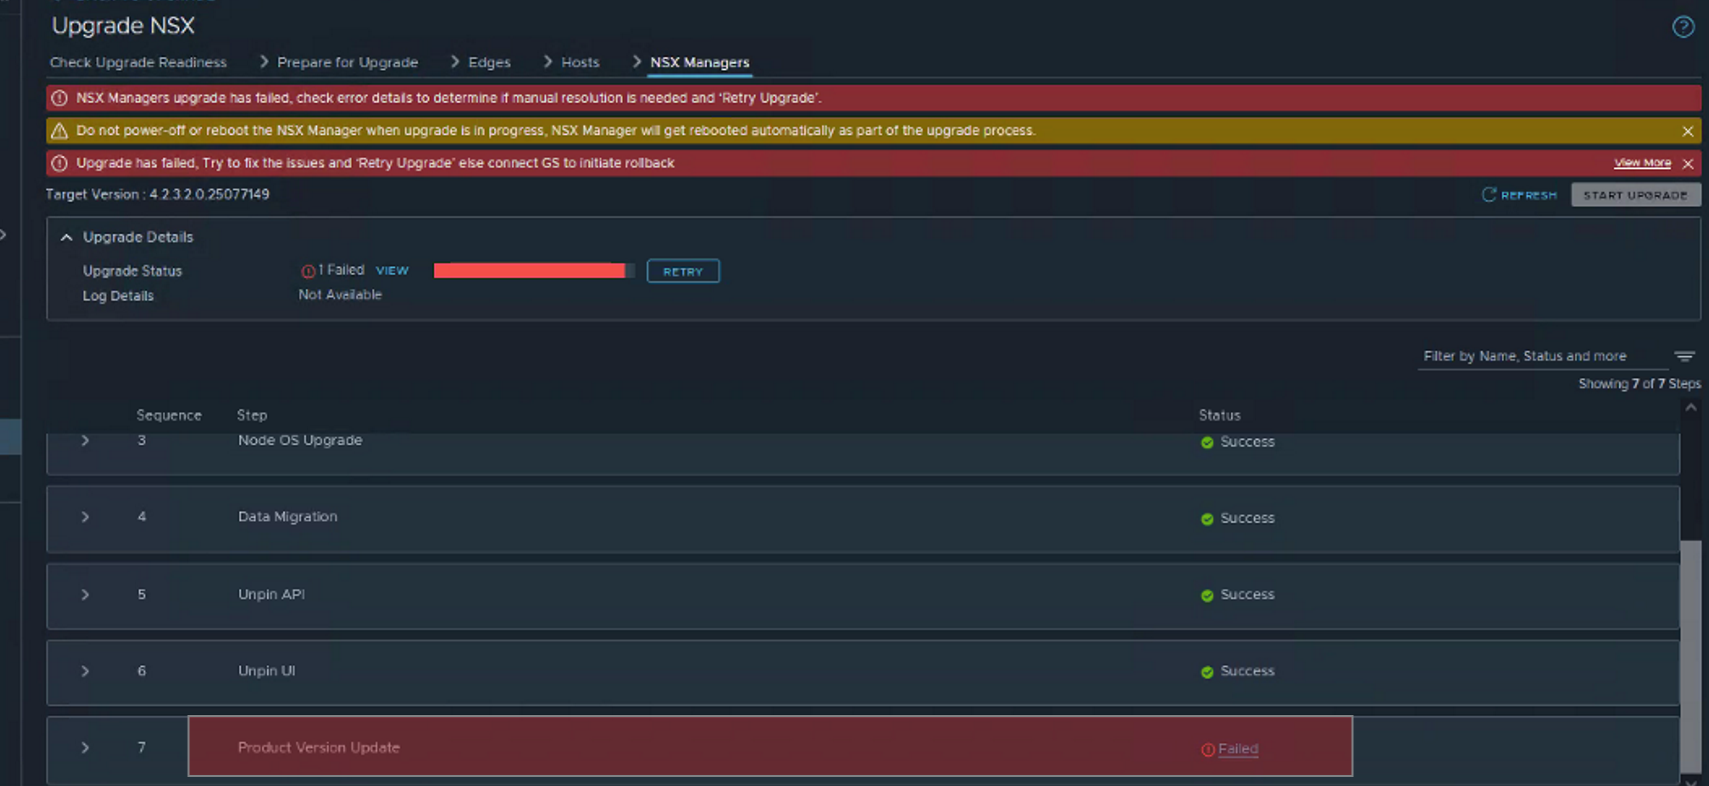
Task: Click the Refresh icon button
Action: click(x=1489, y=195)
